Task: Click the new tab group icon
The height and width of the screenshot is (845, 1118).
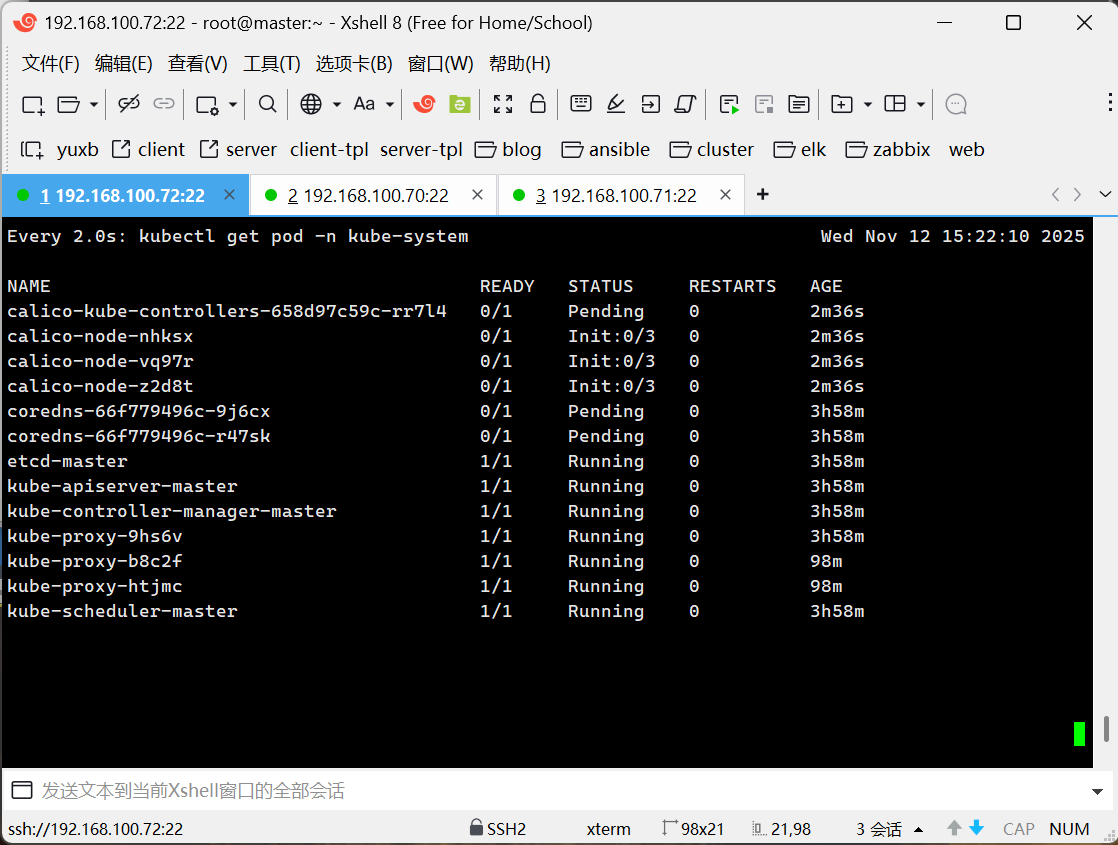Action: click(842, 104)
